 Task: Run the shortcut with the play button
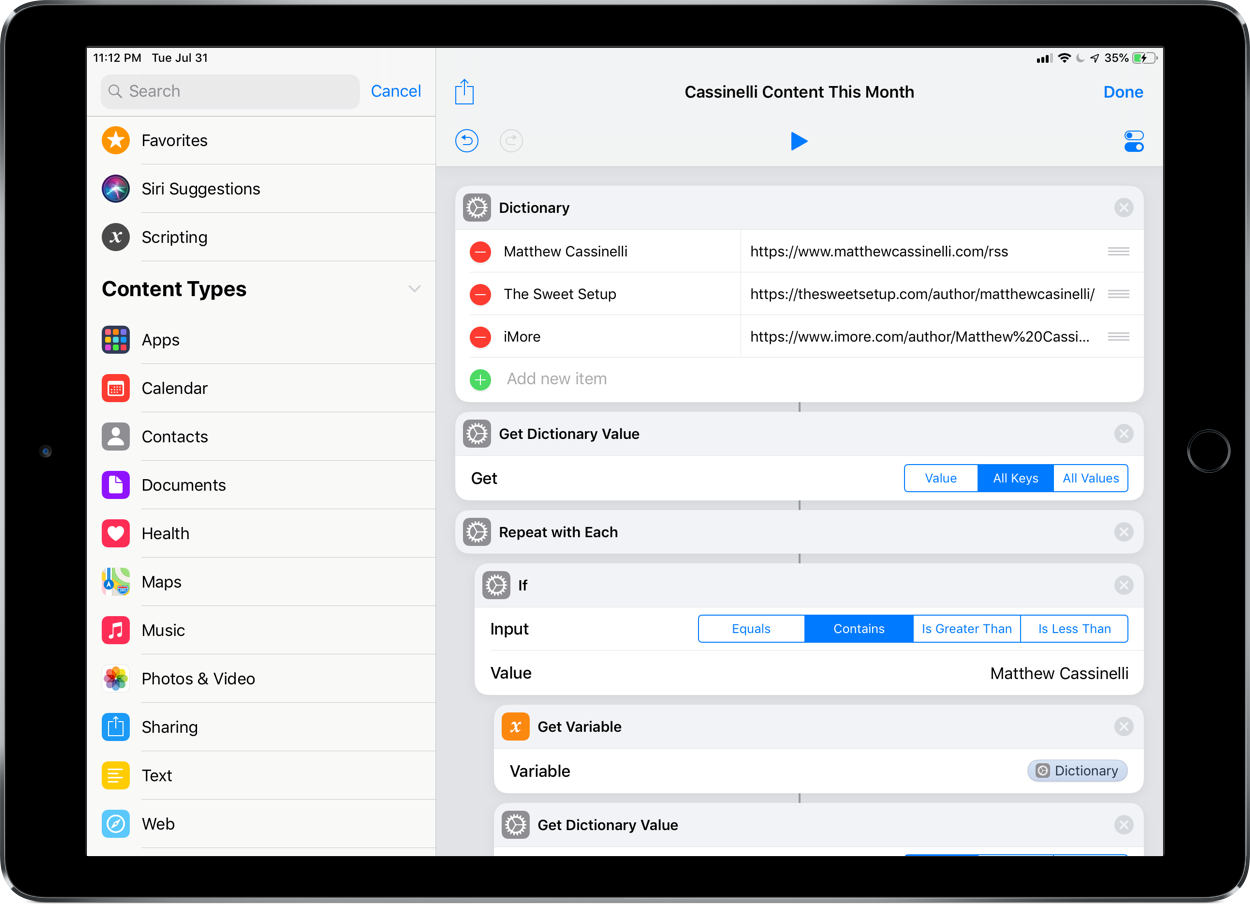(799, 141)
